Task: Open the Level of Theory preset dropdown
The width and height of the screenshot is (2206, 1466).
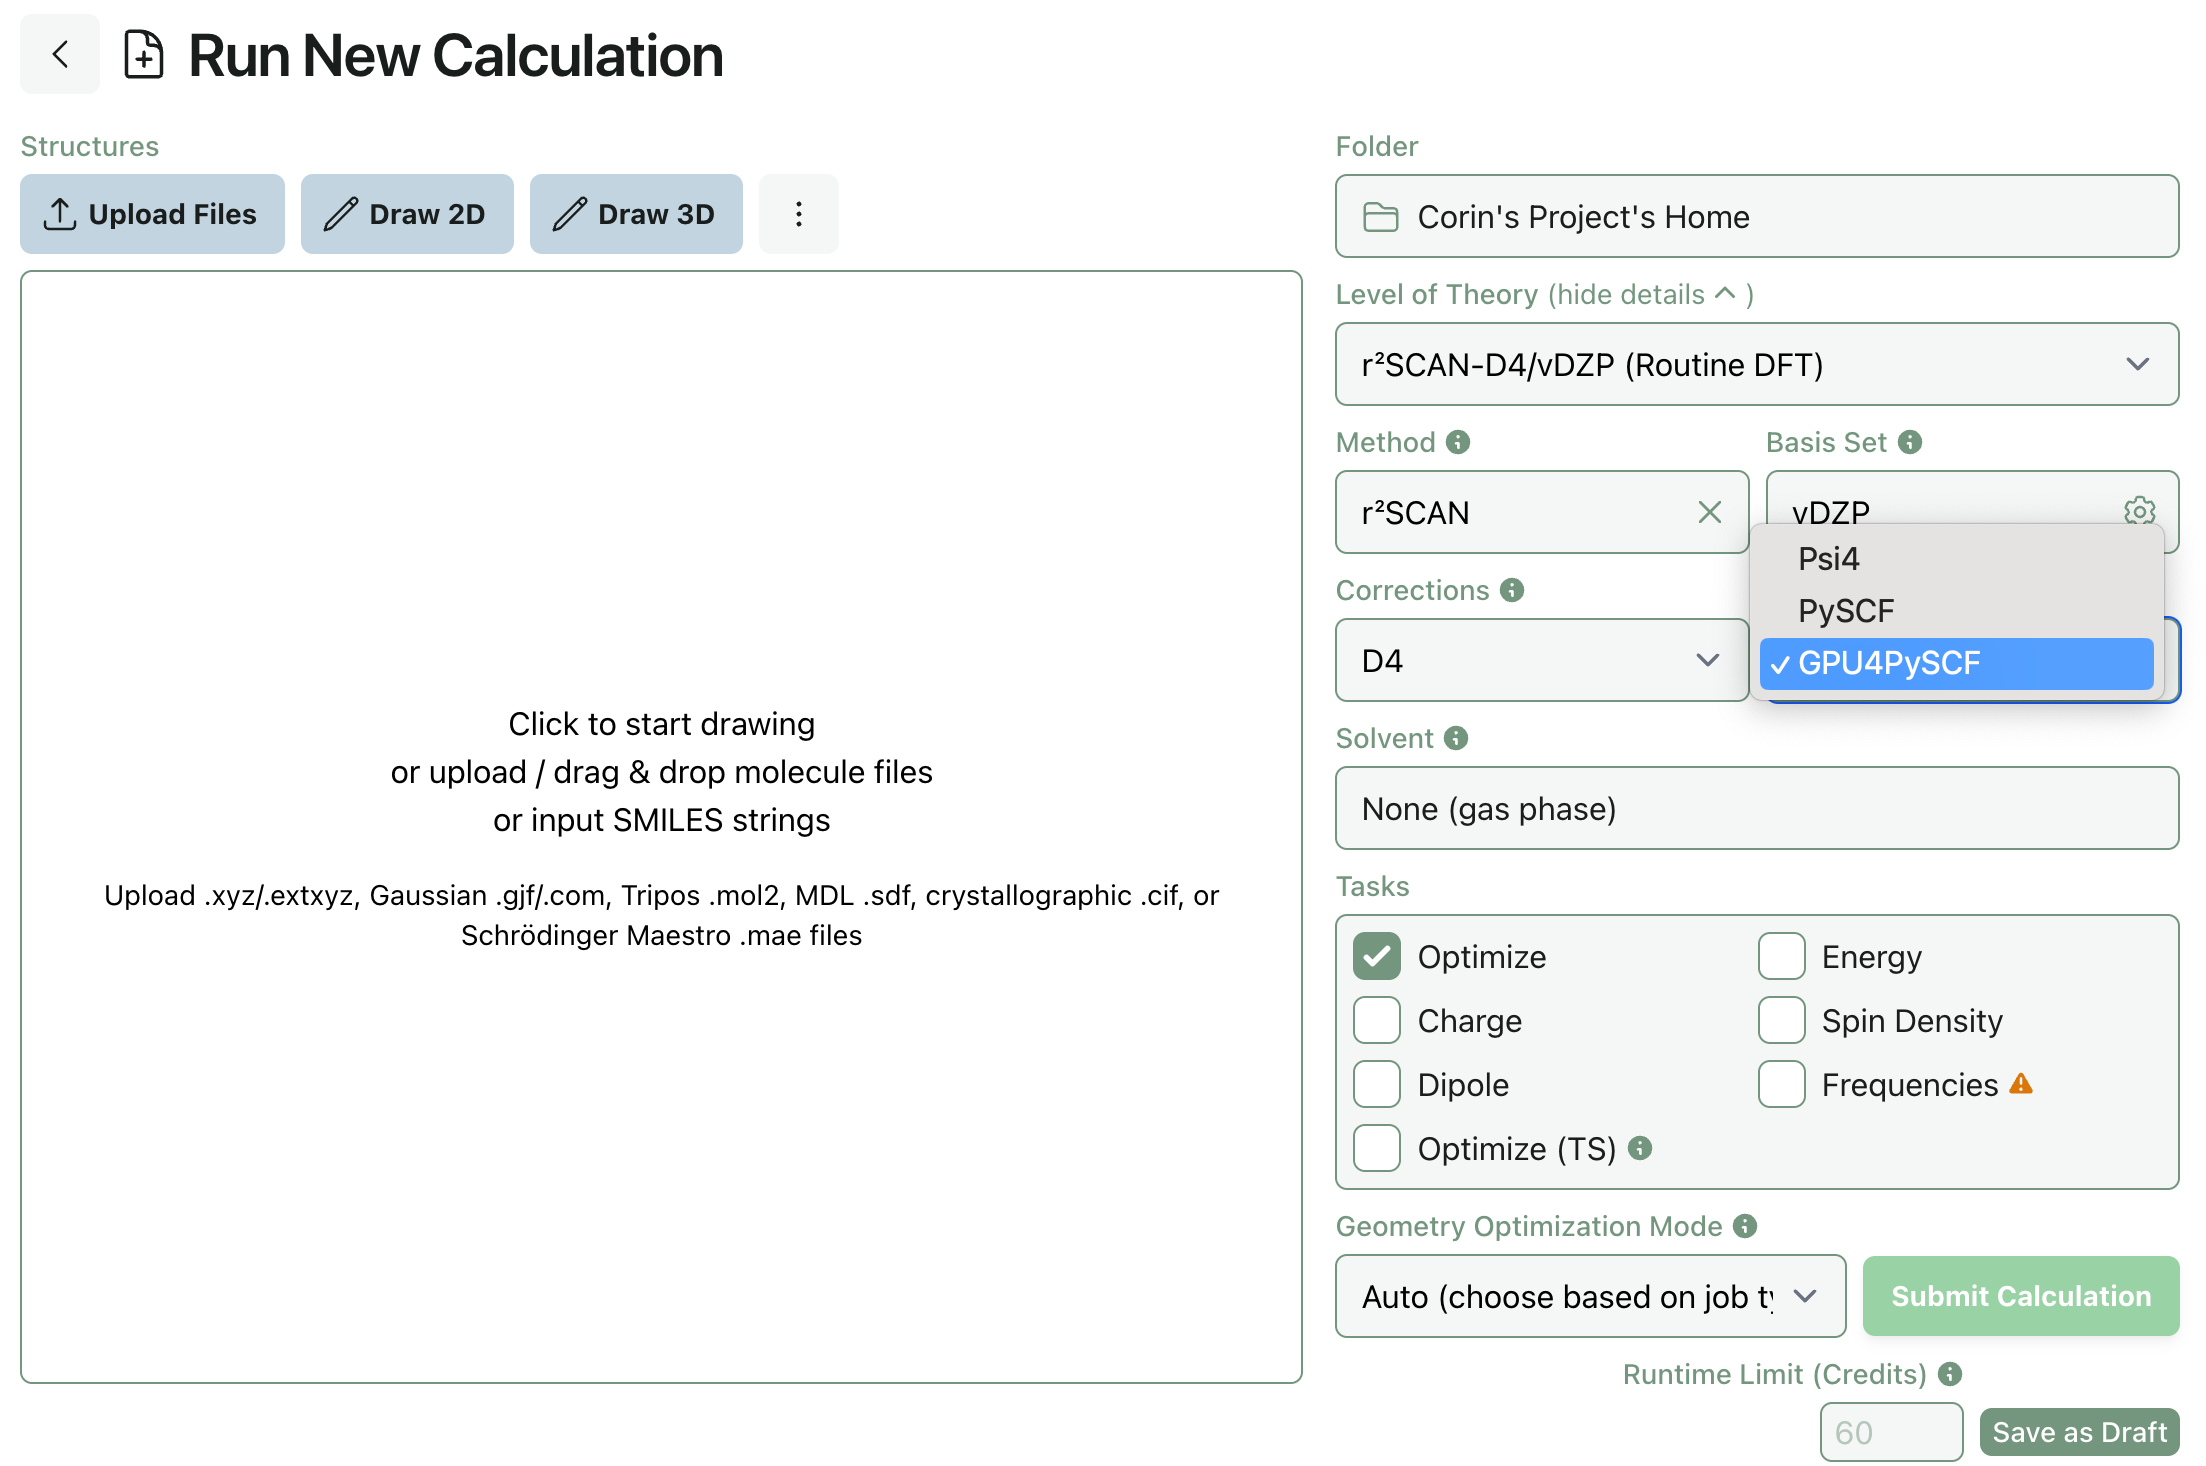Action: (1756, 364)
